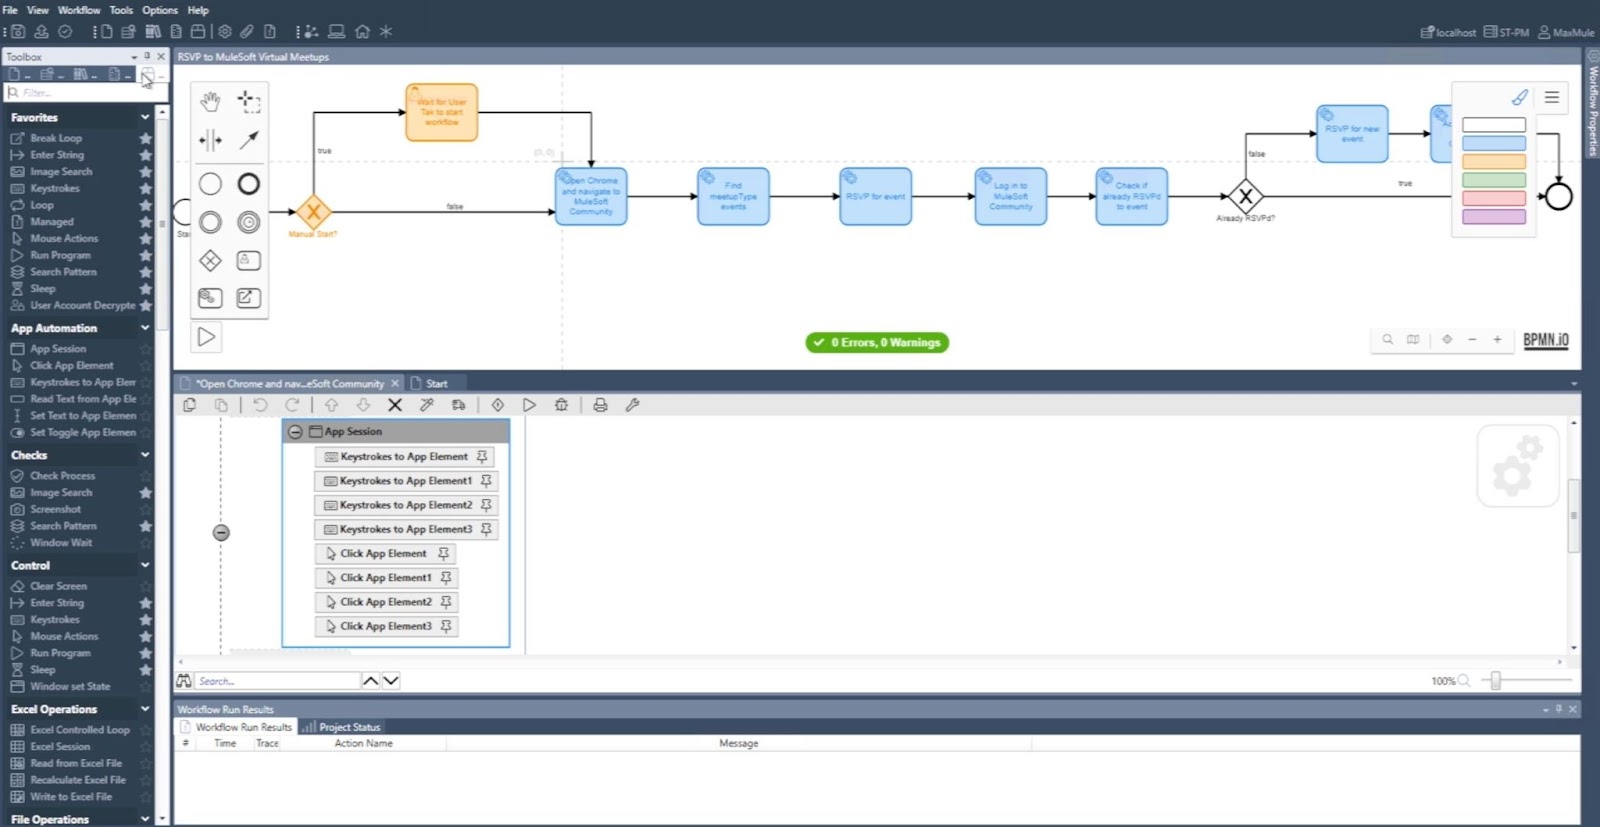Collapse the Checks section
The height and width of the screenshot is (827, 1600).
(145, 455)
